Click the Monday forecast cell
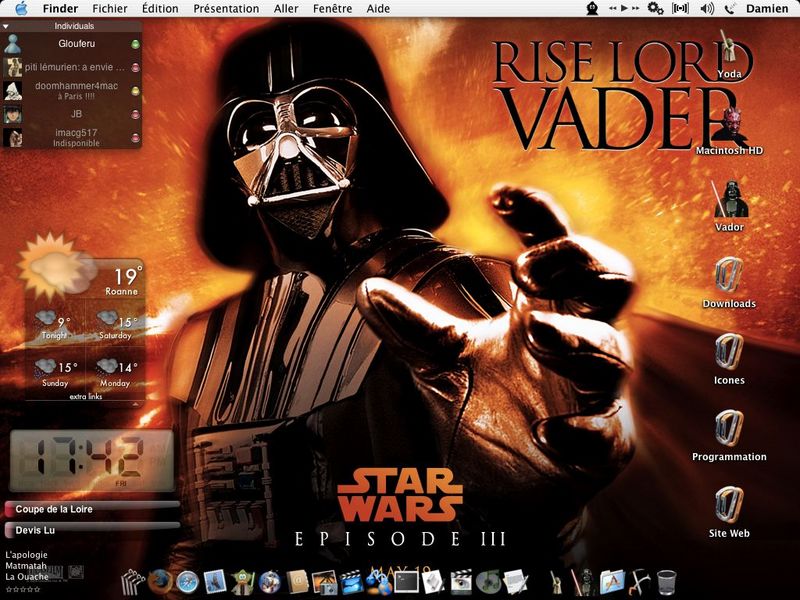The height and width of the screenshot is (600, 800). coord(115,373)
